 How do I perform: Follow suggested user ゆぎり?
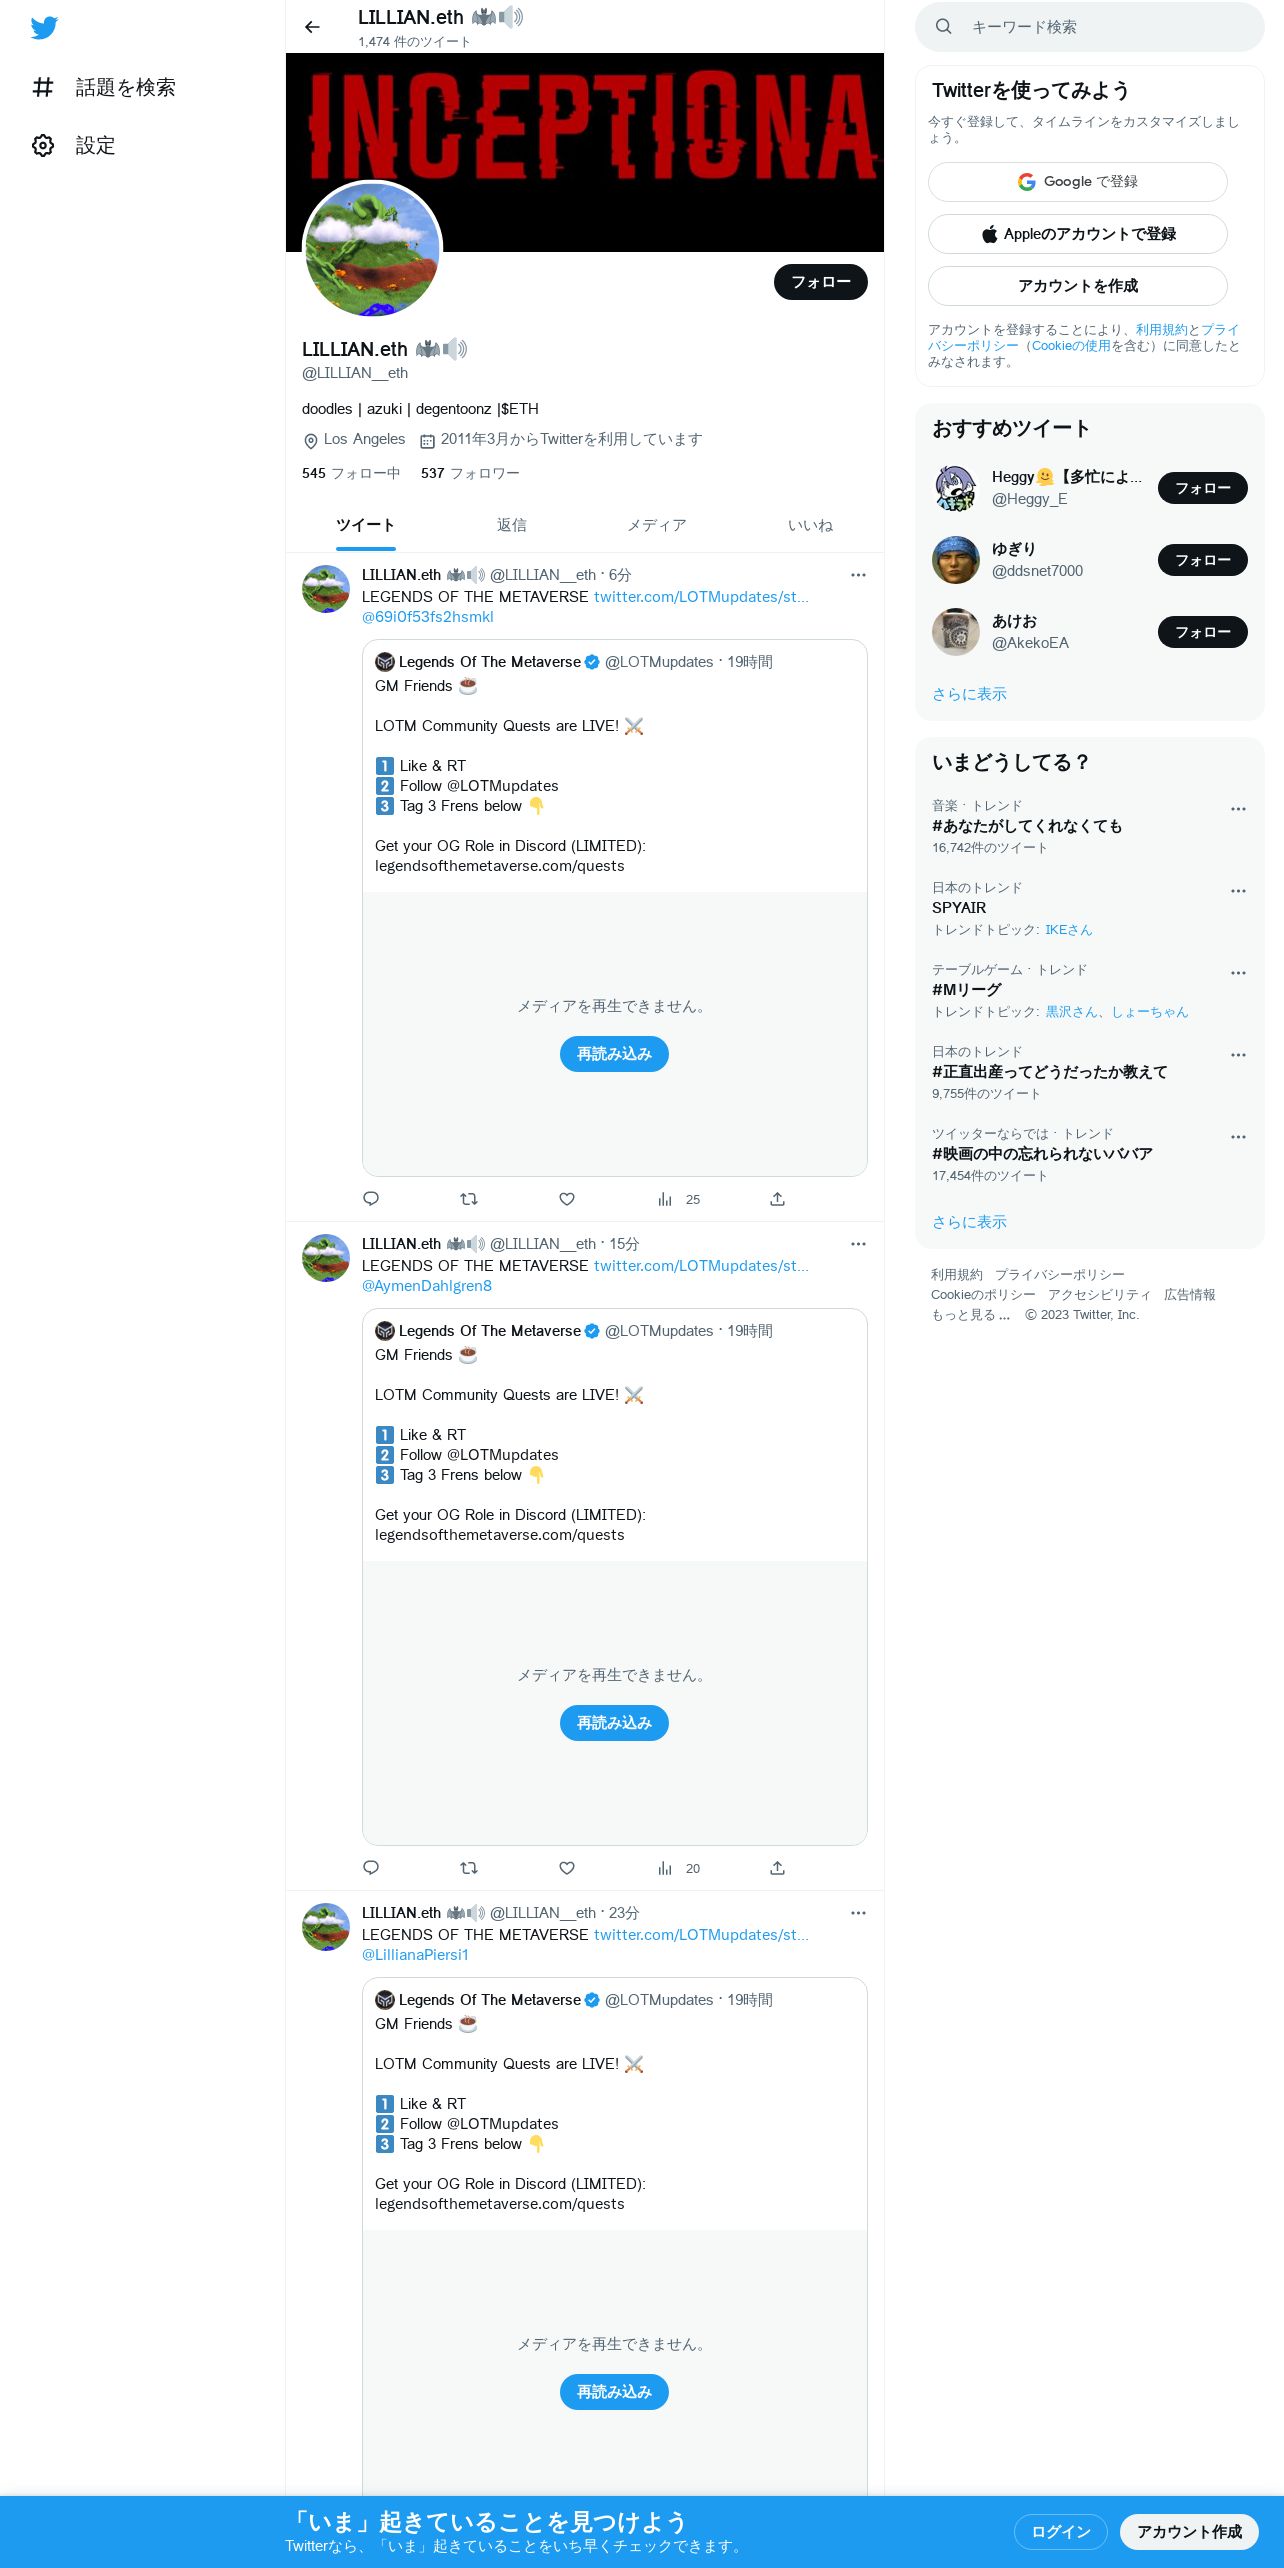click(1202, 560)
